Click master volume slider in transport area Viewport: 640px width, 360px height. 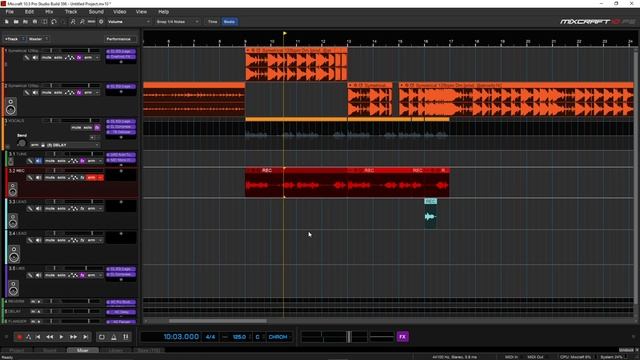click(x=349, y=337)
